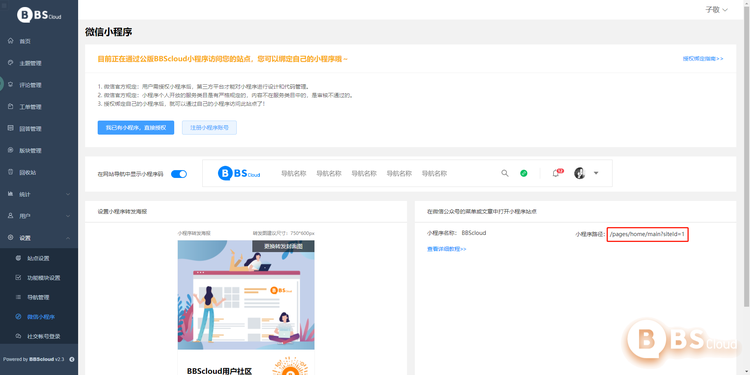Click the green mini-program icon in preview
Screen dimensions: 750x375
coord(524,173)
